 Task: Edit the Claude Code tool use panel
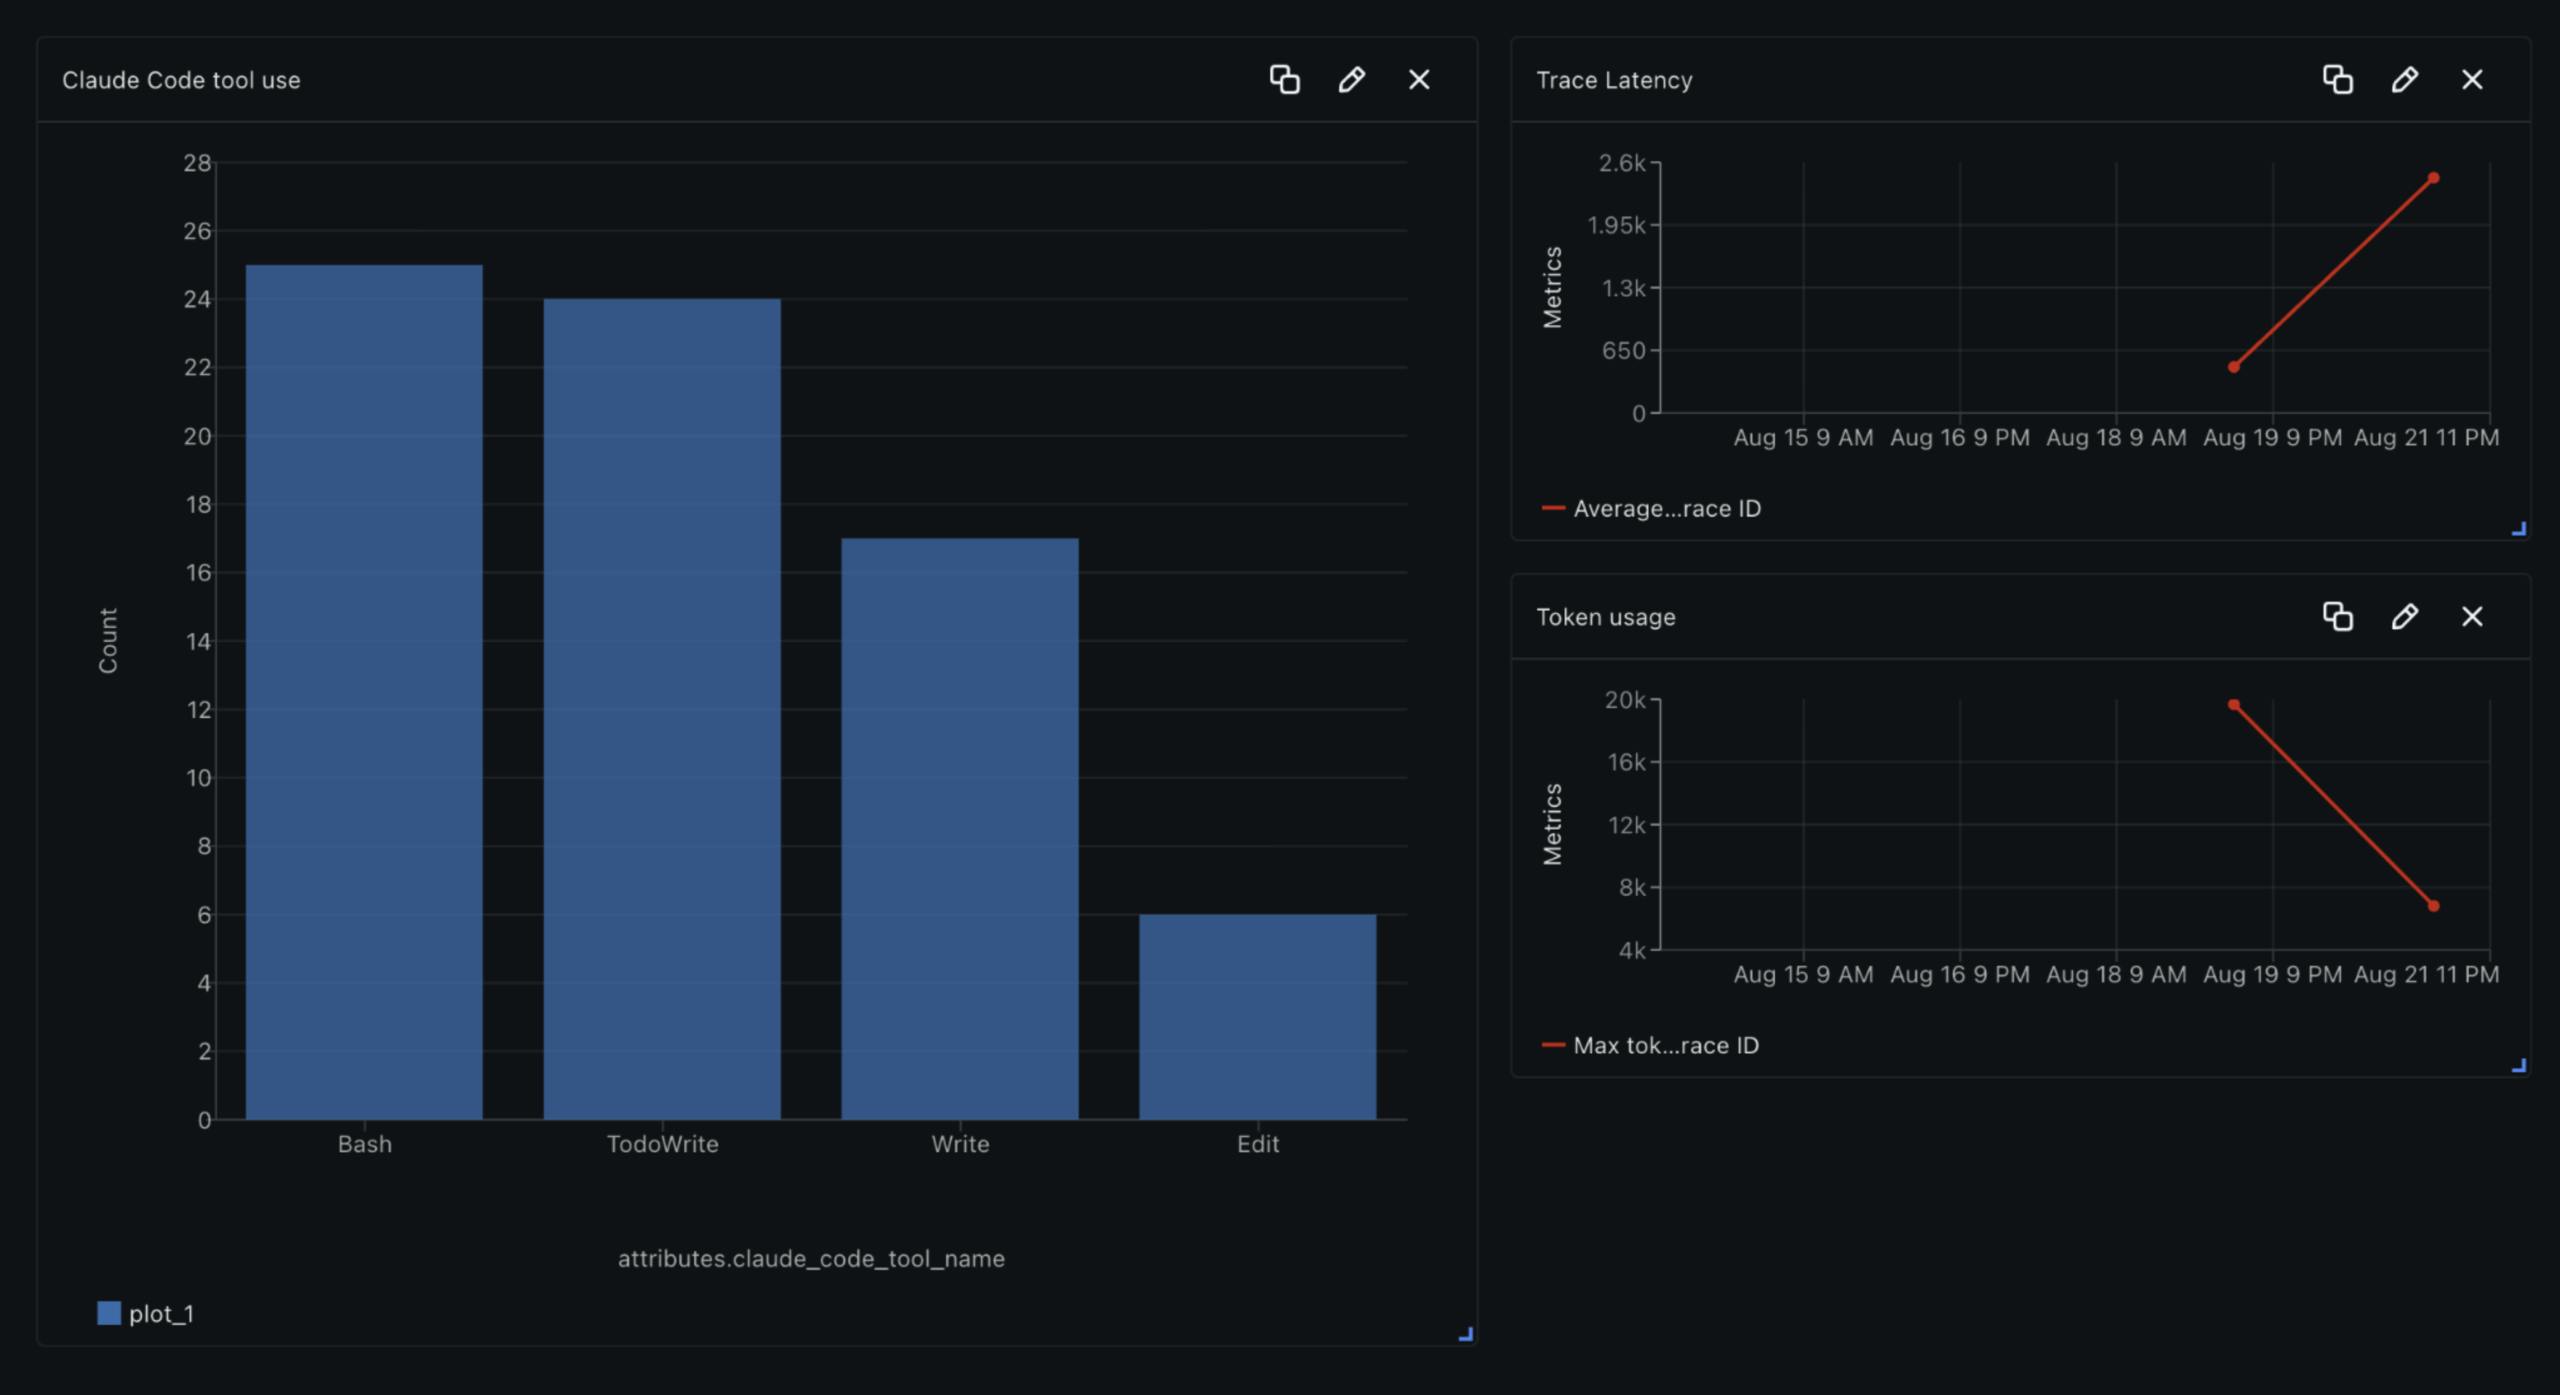[x=1351, y=79]
